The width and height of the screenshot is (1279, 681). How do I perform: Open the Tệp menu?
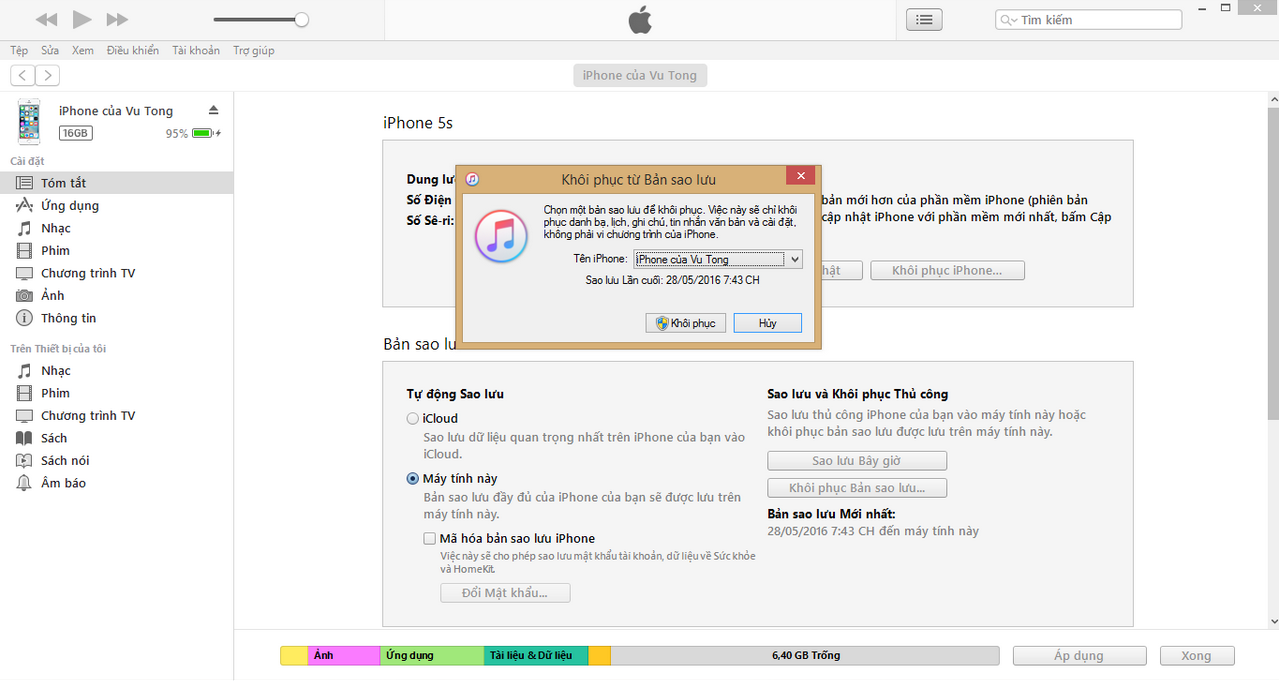tap(18, 49)
